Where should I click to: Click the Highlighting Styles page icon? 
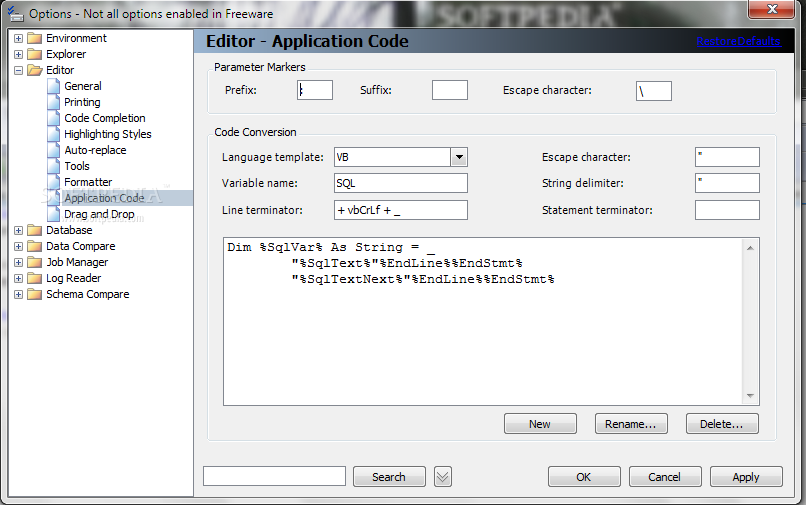[x=53, y=134]
